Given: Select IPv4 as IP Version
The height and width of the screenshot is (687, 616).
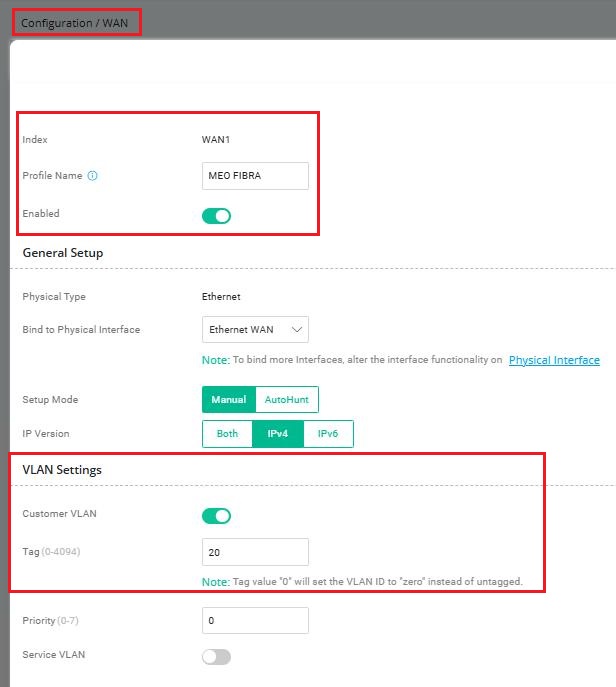Looking at the screenshot, I should 277,434.
